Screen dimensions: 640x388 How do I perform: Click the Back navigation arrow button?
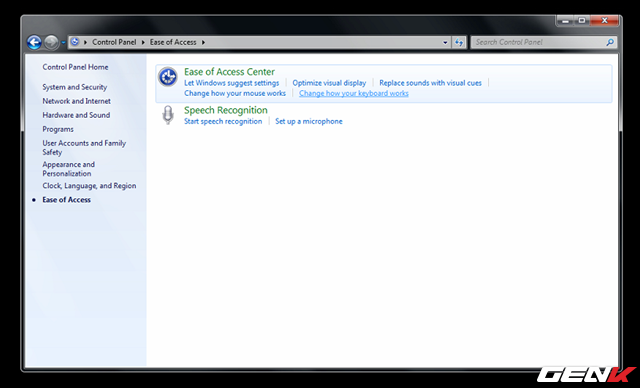[x=34, y=42]
